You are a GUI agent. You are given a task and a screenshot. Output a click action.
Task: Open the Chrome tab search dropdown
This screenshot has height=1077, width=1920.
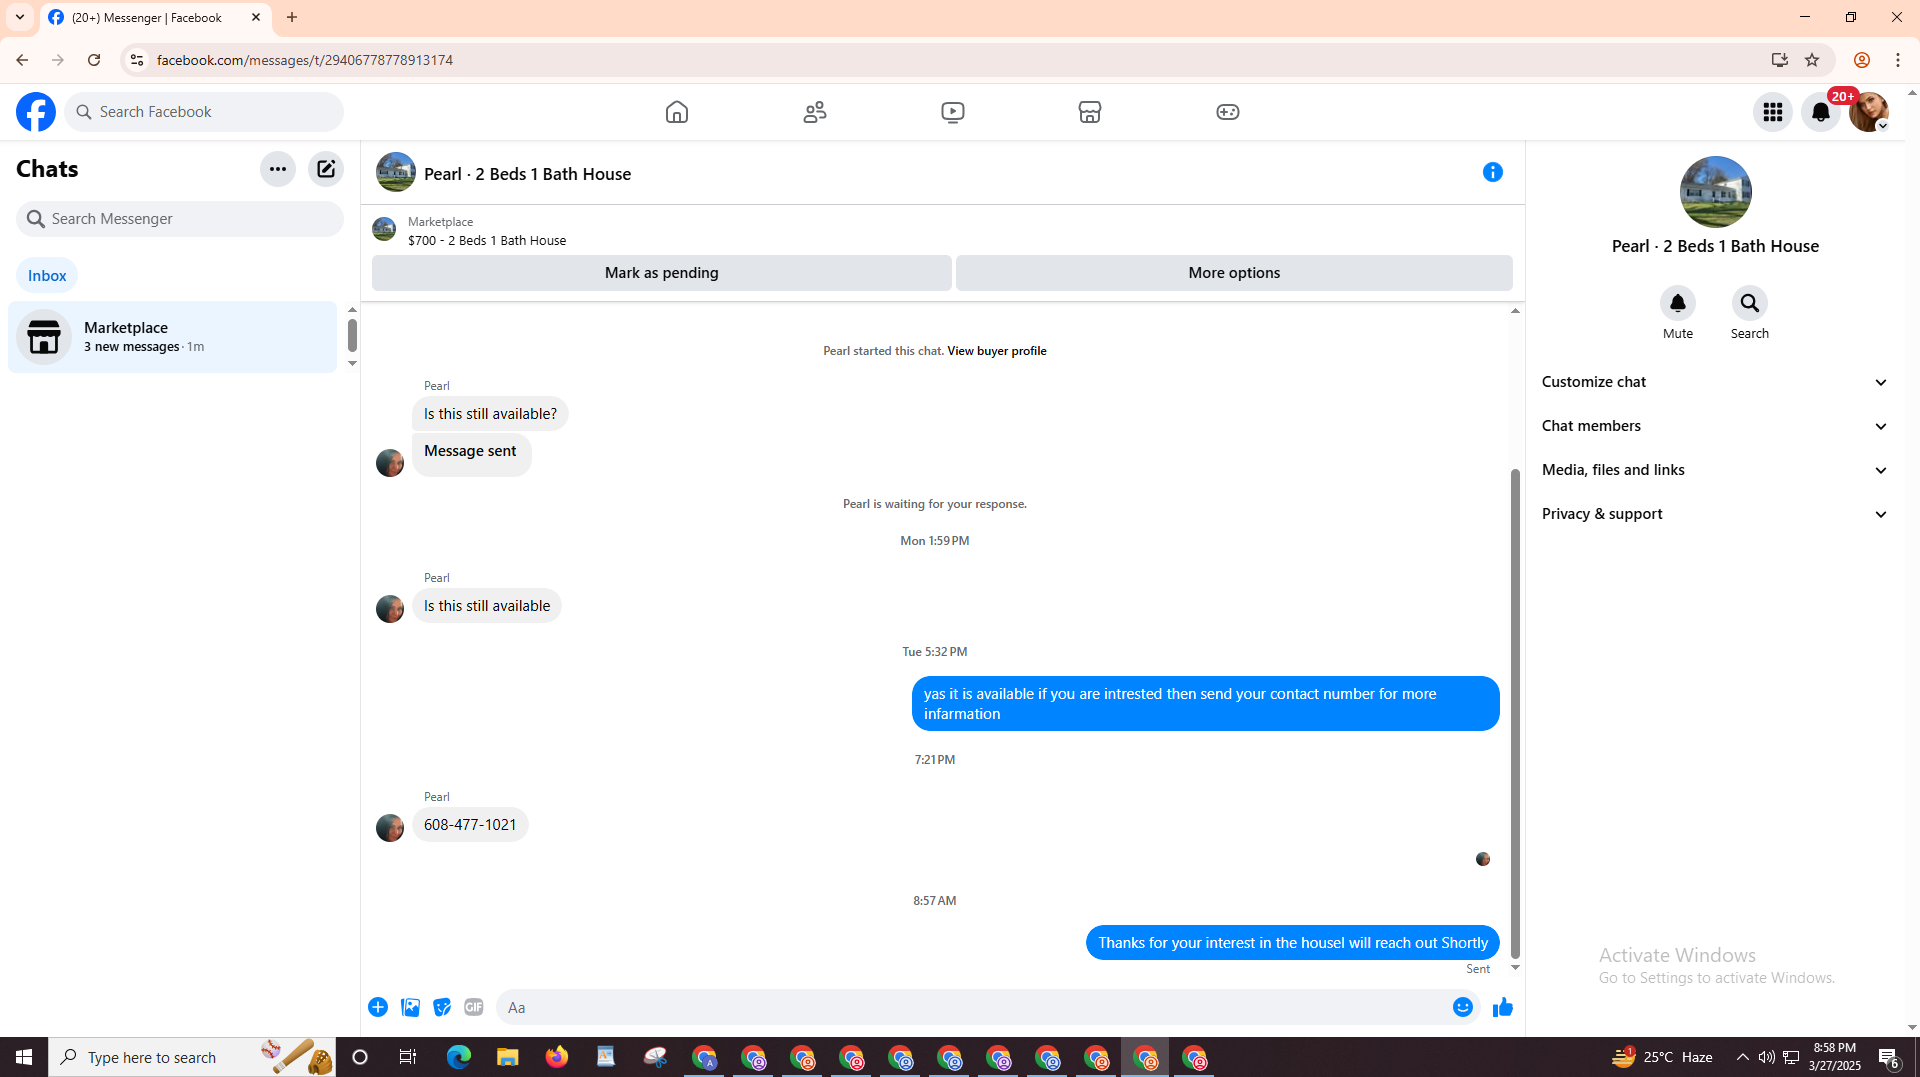[20, 17]
